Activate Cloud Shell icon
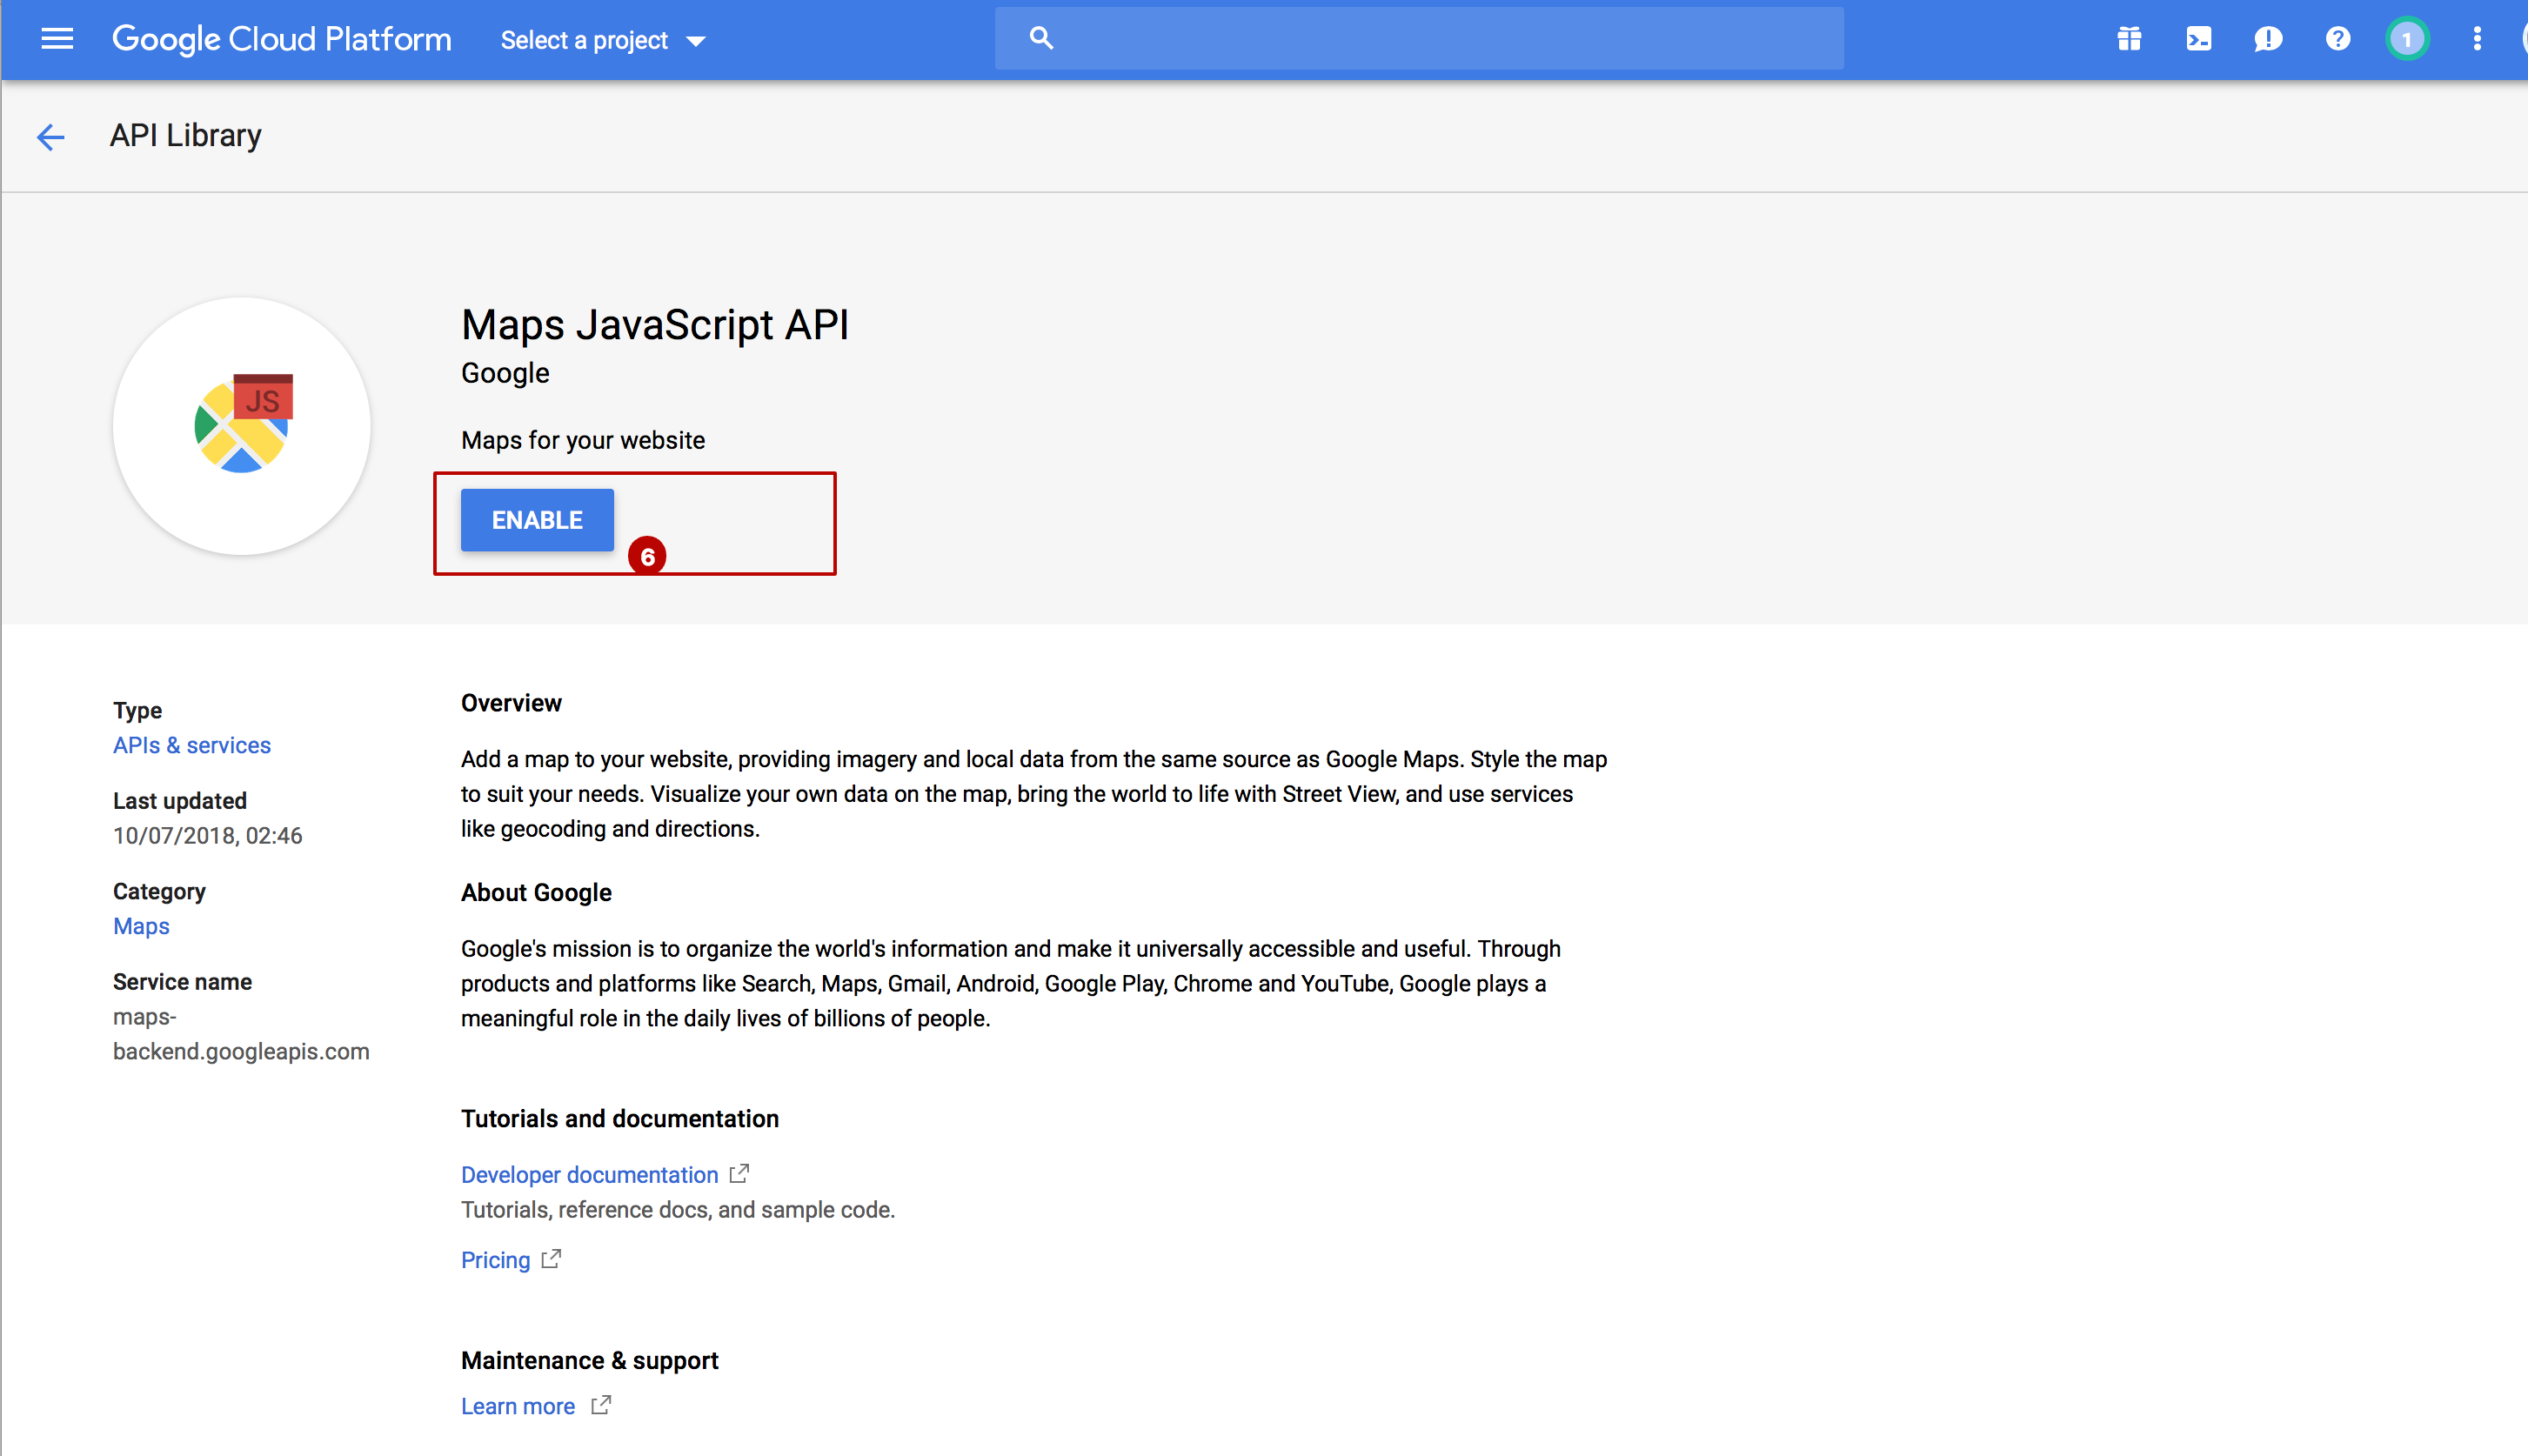The width and height of the screenshot is (2528, 1456). point(2198,39)
